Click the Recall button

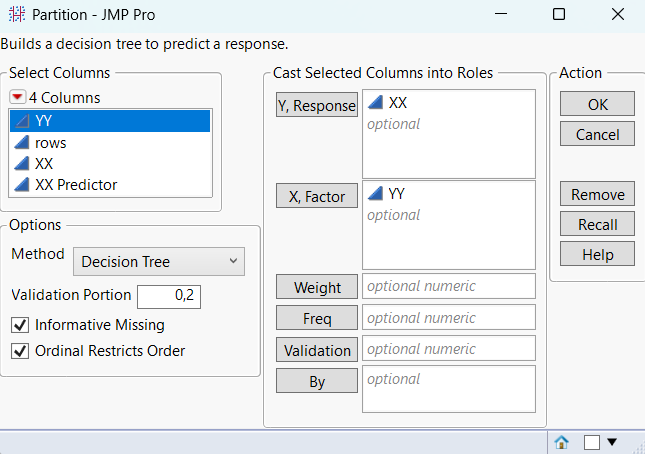click(597, 225)
